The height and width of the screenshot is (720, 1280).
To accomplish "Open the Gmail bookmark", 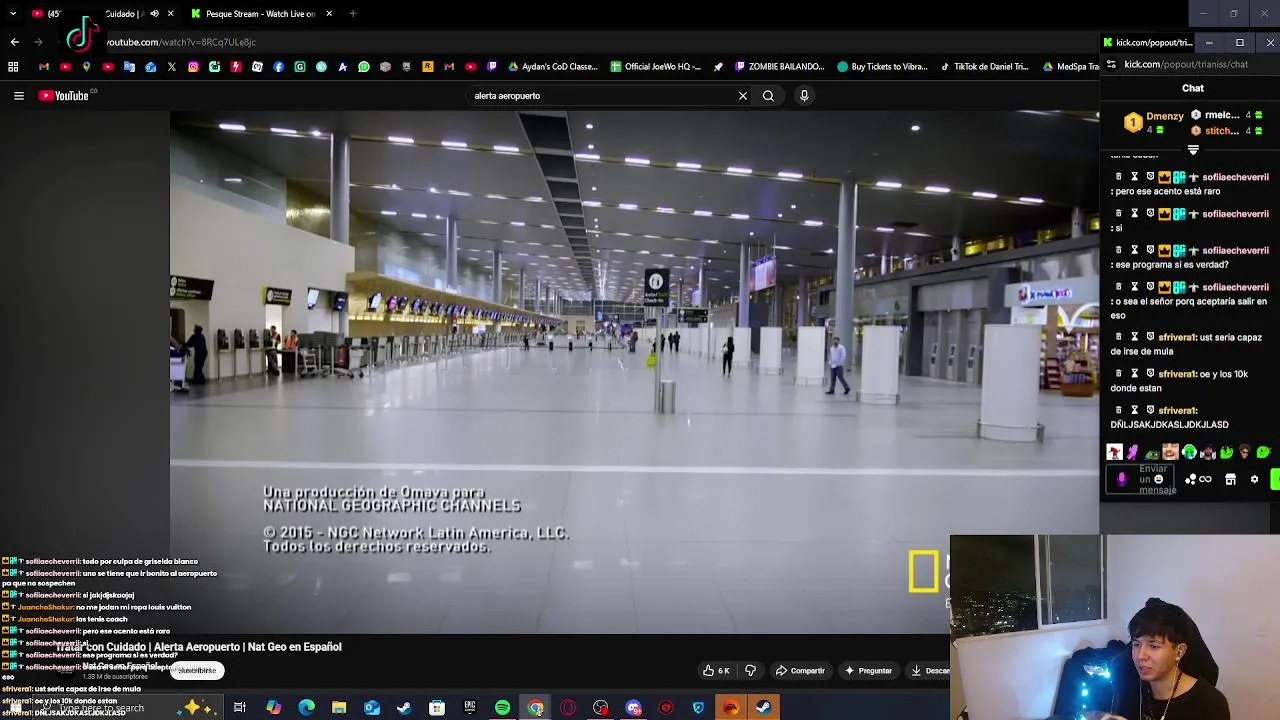I will pos(43,67).
